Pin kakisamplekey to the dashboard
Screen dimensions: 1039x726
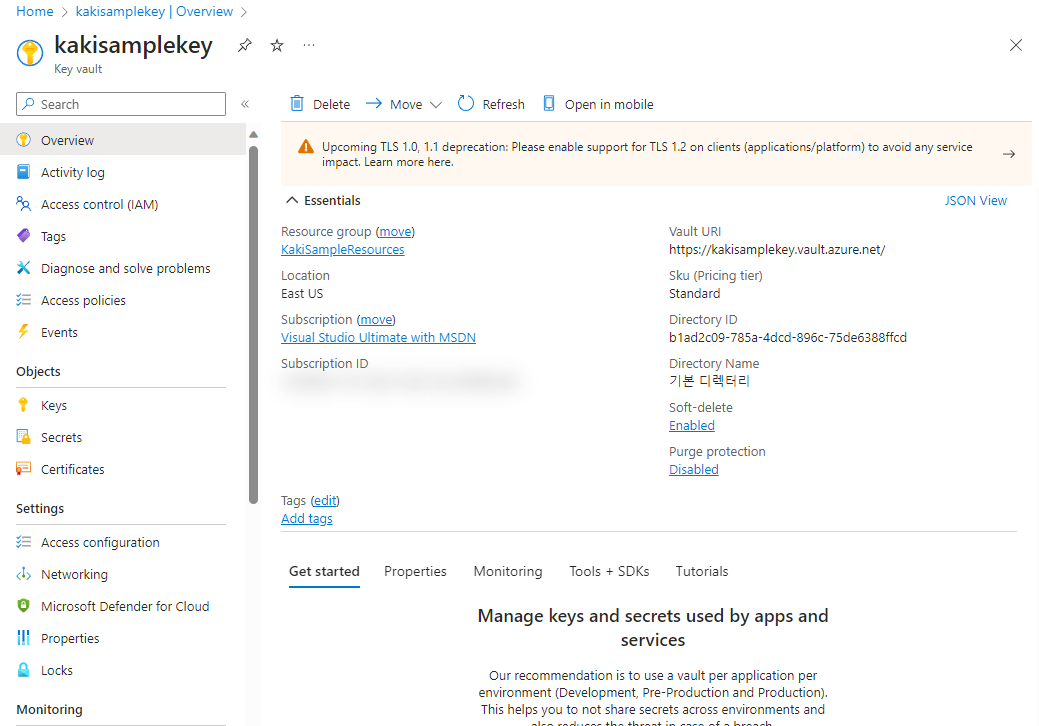[245, 45]
